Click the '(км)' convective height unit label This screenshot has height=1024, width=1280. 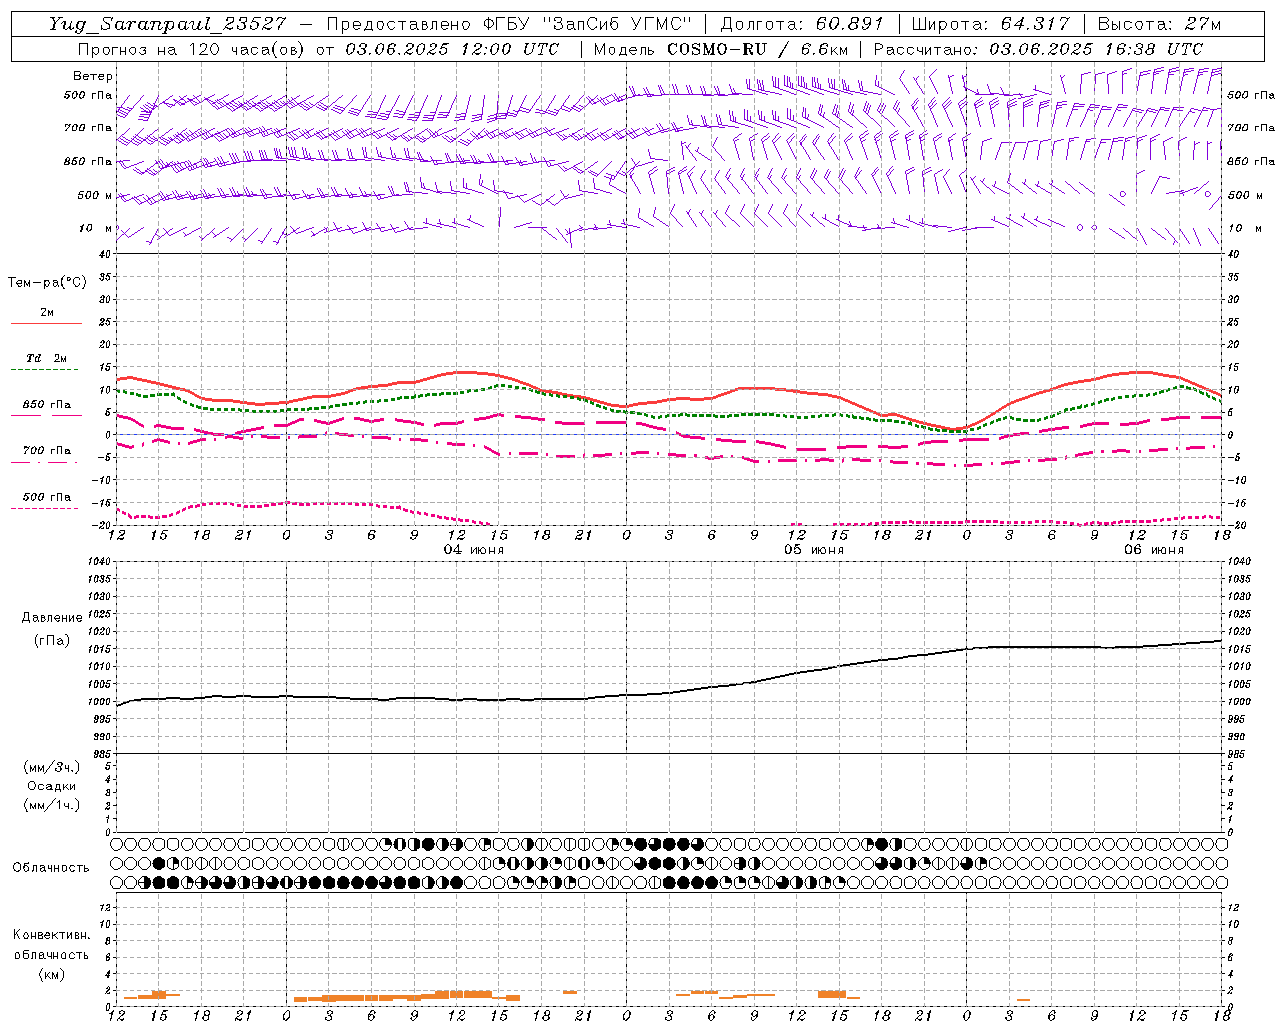pyautogui.click(x=51, y=974)
